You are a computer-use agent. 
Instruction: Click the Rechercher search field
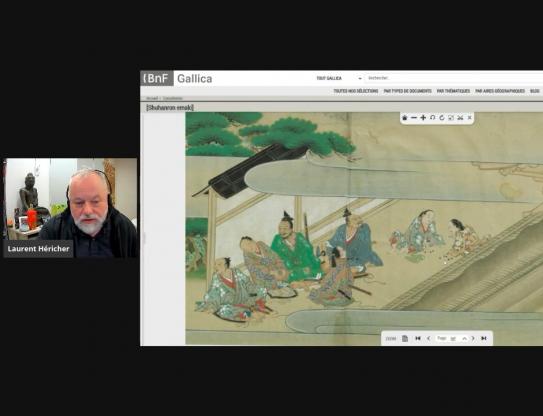pyautogui.click(x=454, y=78)
